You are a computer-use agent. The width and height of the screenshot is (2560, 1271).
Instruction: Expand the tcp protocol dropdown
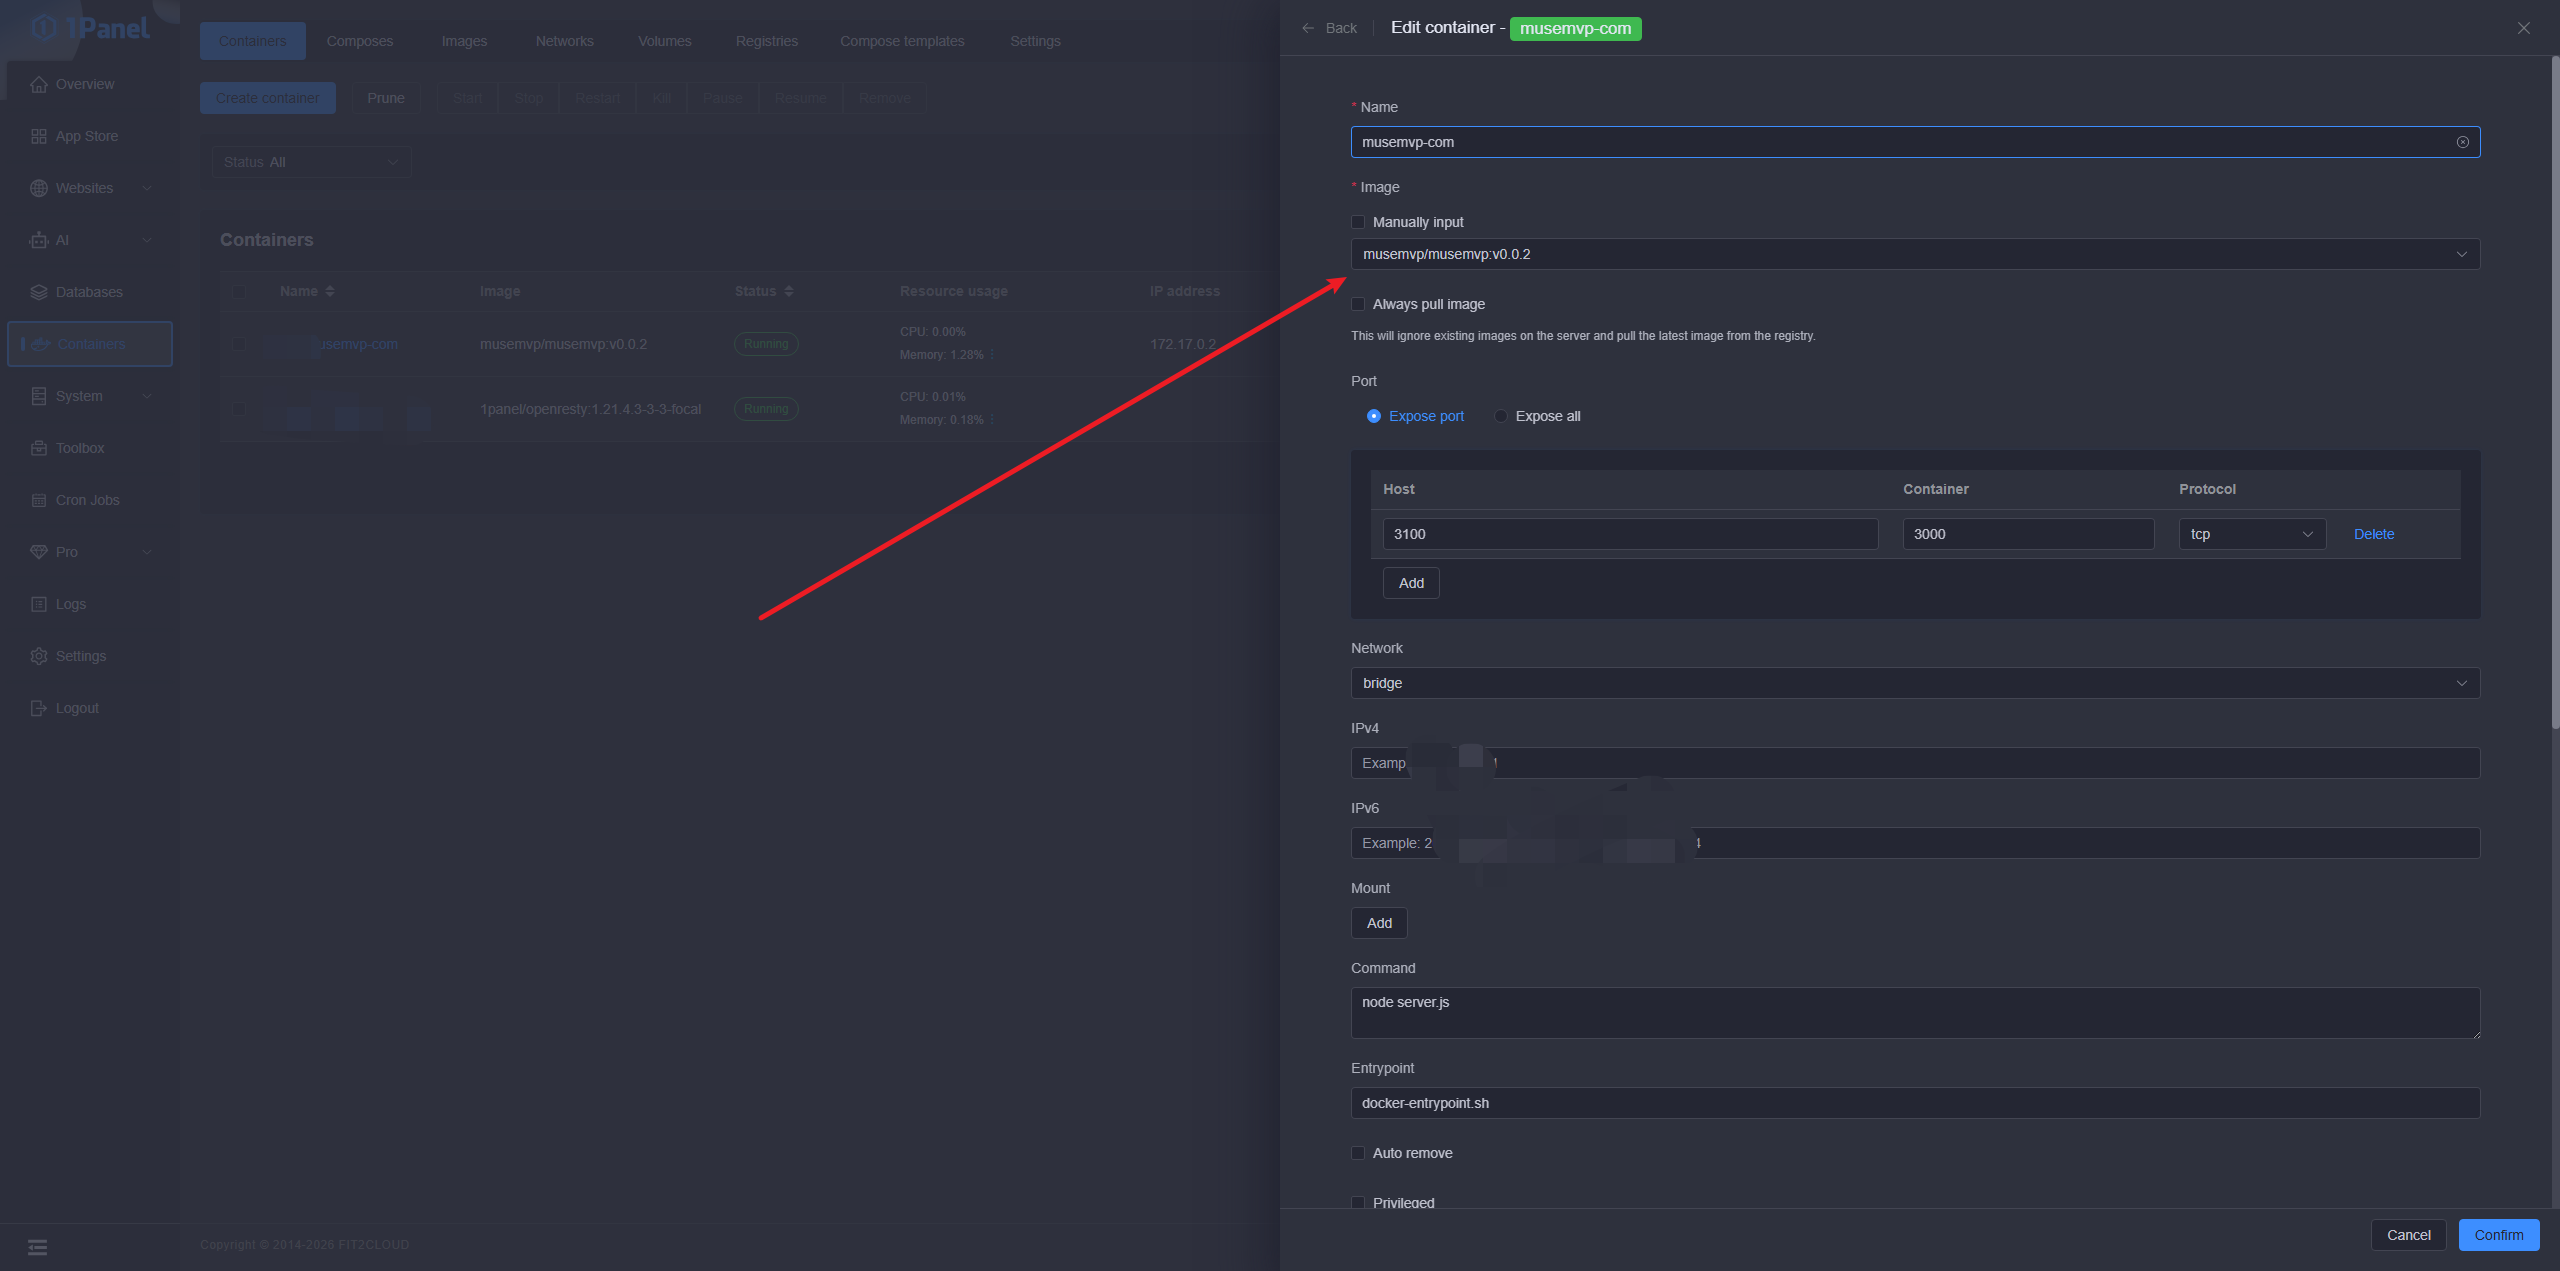click(x=2251, y=534)
